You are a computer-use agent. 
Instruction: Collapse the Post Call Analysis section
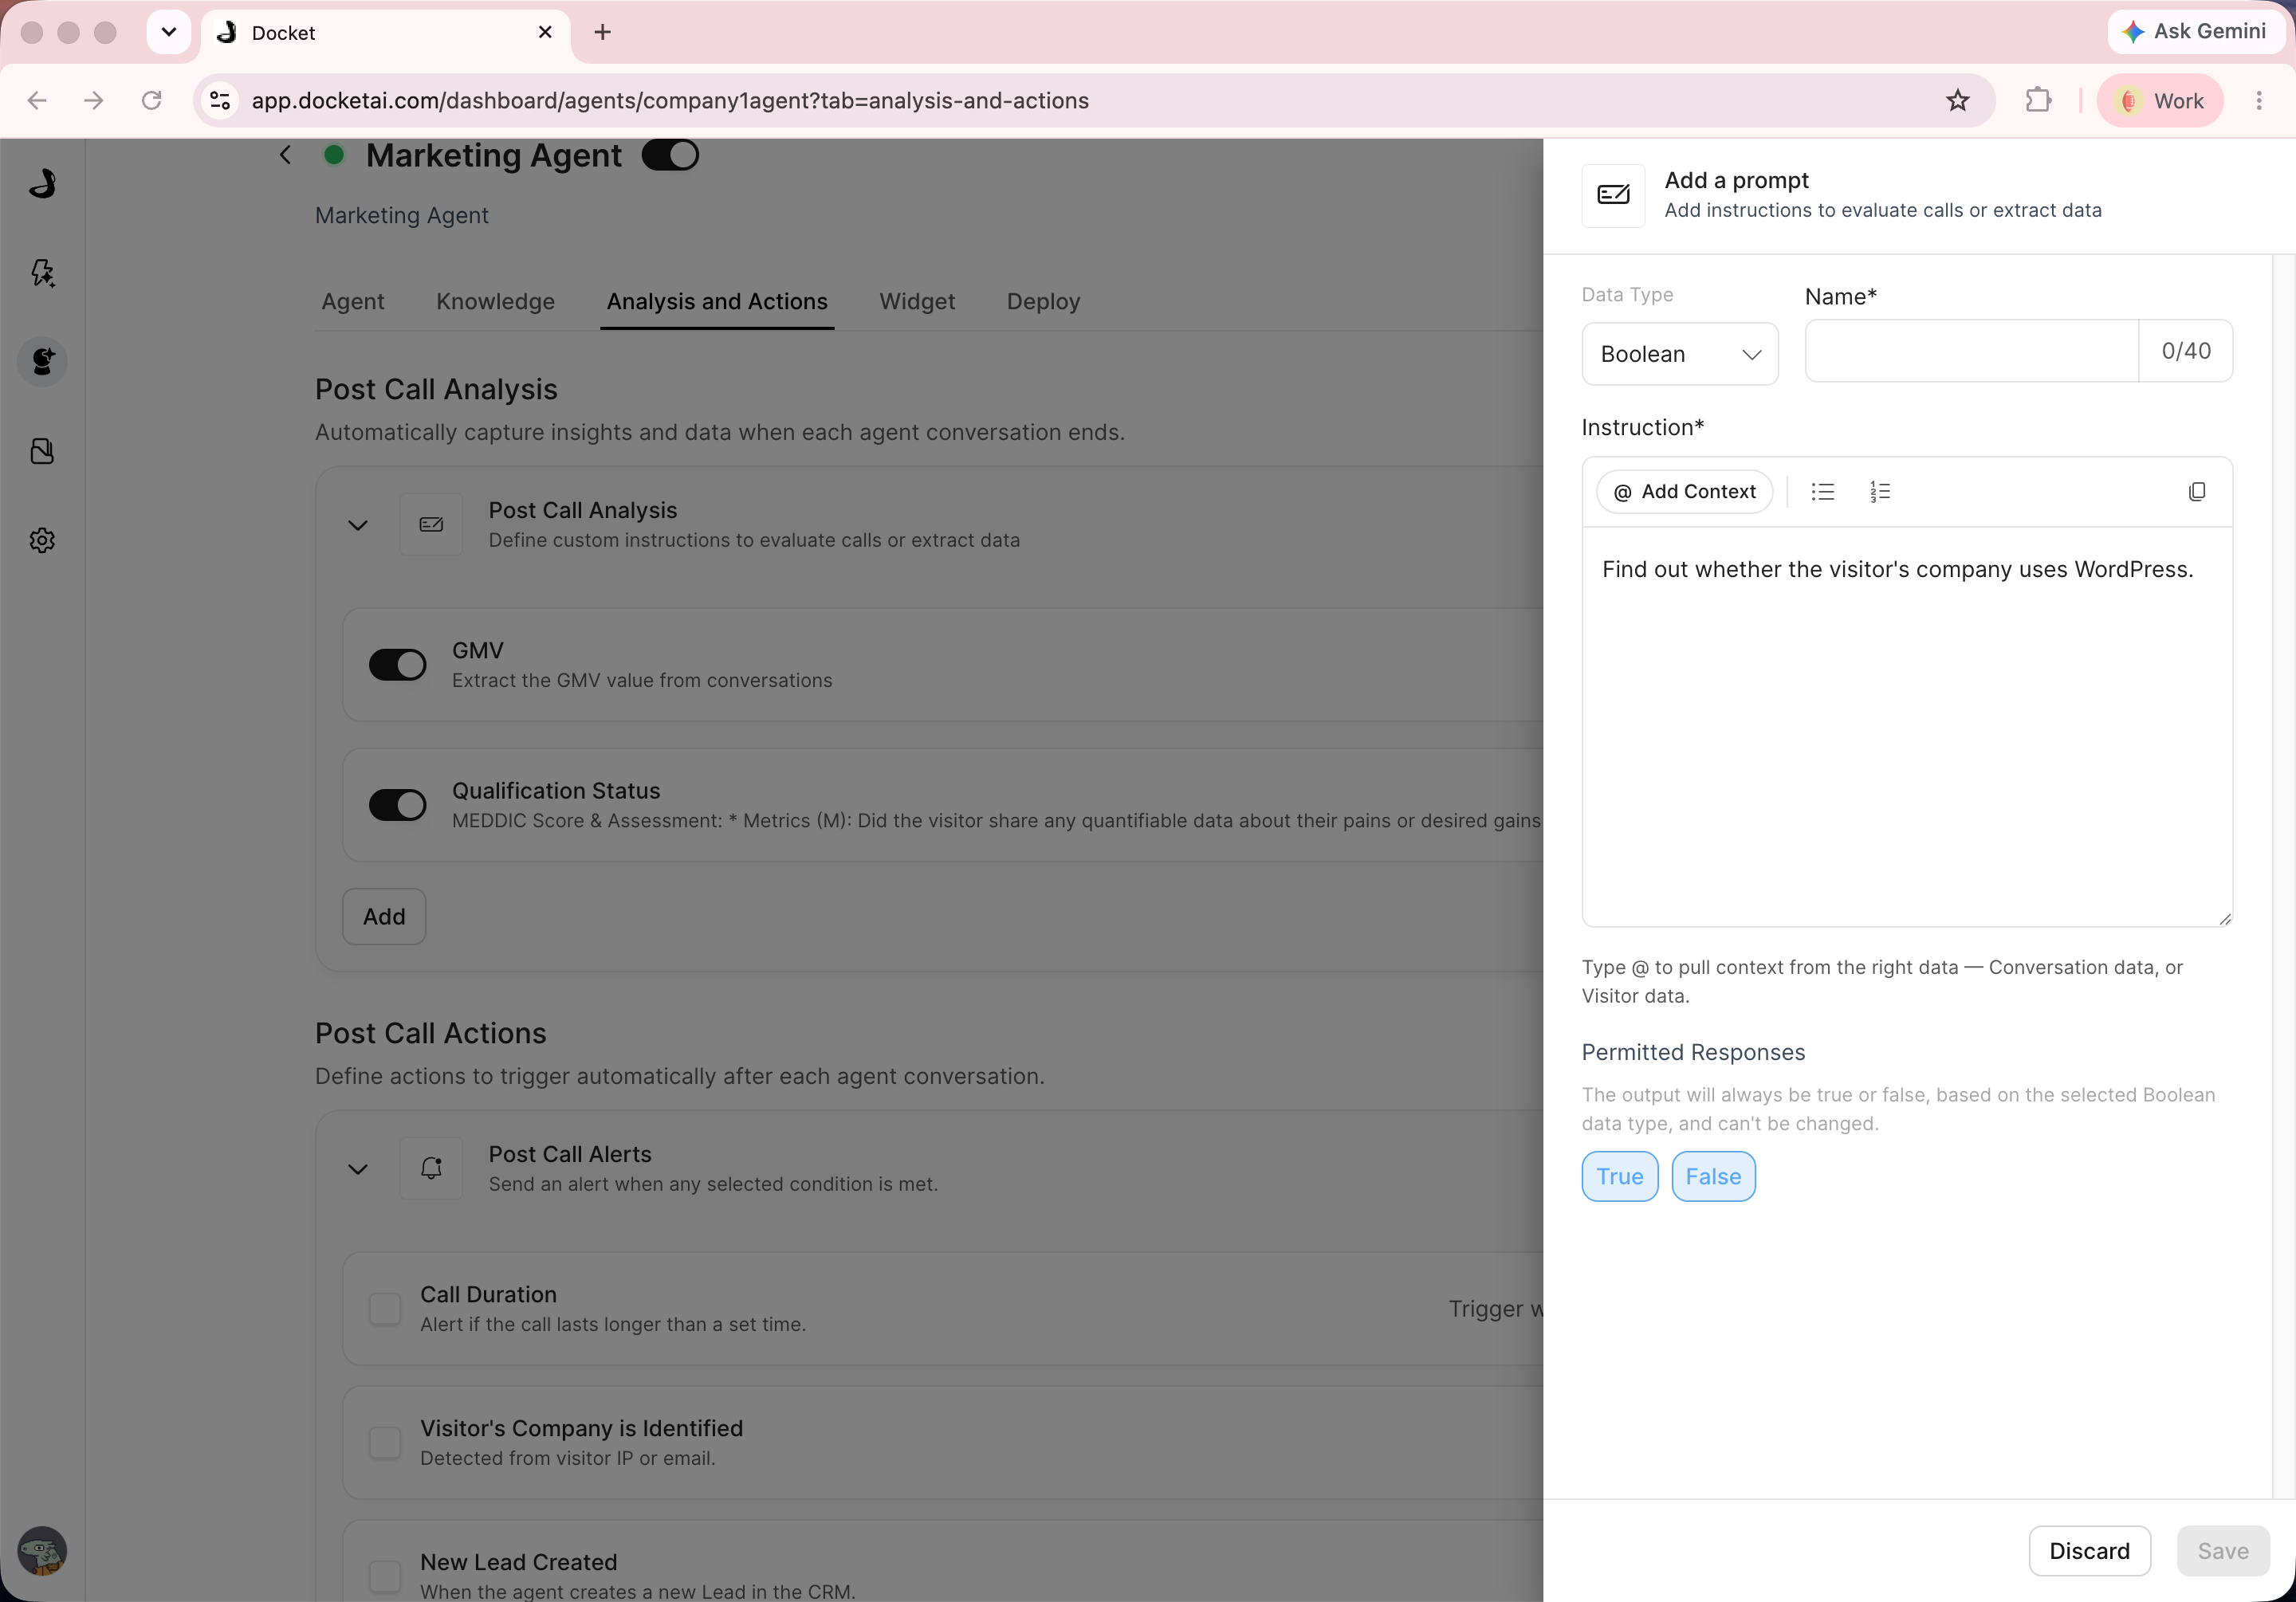coord(358,525)
